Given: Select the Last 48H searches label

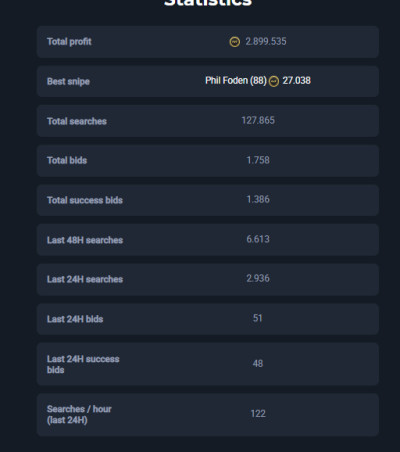Looking at the screenshot, I should [85, 240].
